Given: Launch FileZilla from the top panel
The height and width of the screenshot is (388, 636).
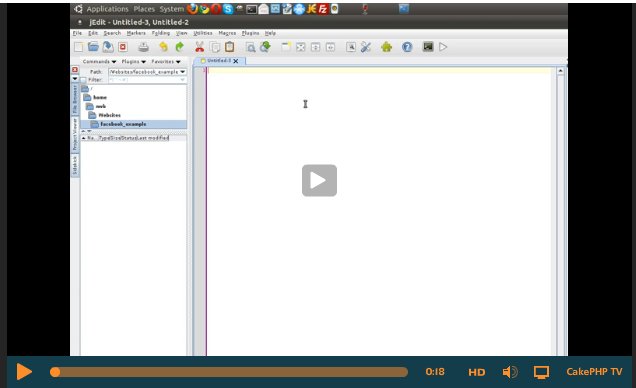Looking at the screenshot, I should tap(323, 9).
